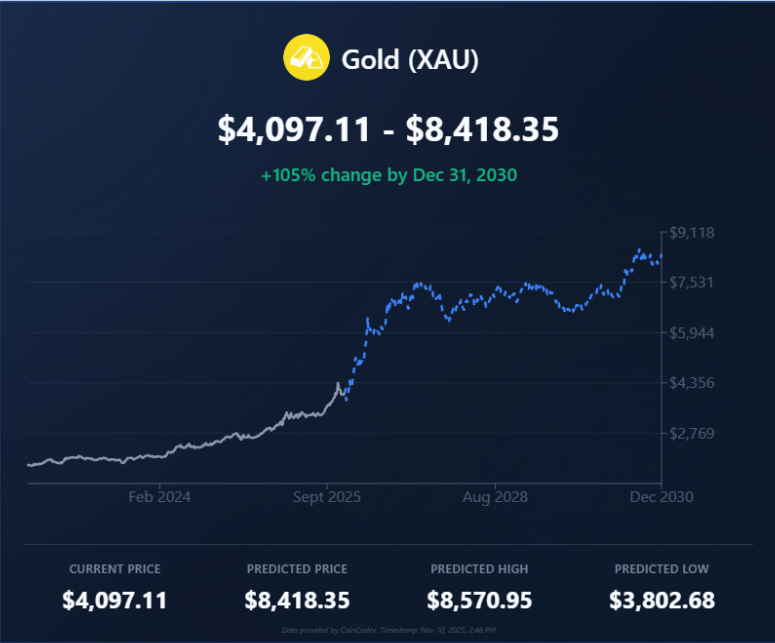Click the $5,944 y-axis label
Viewport: 775px width, 643px height.
(692, 333)
